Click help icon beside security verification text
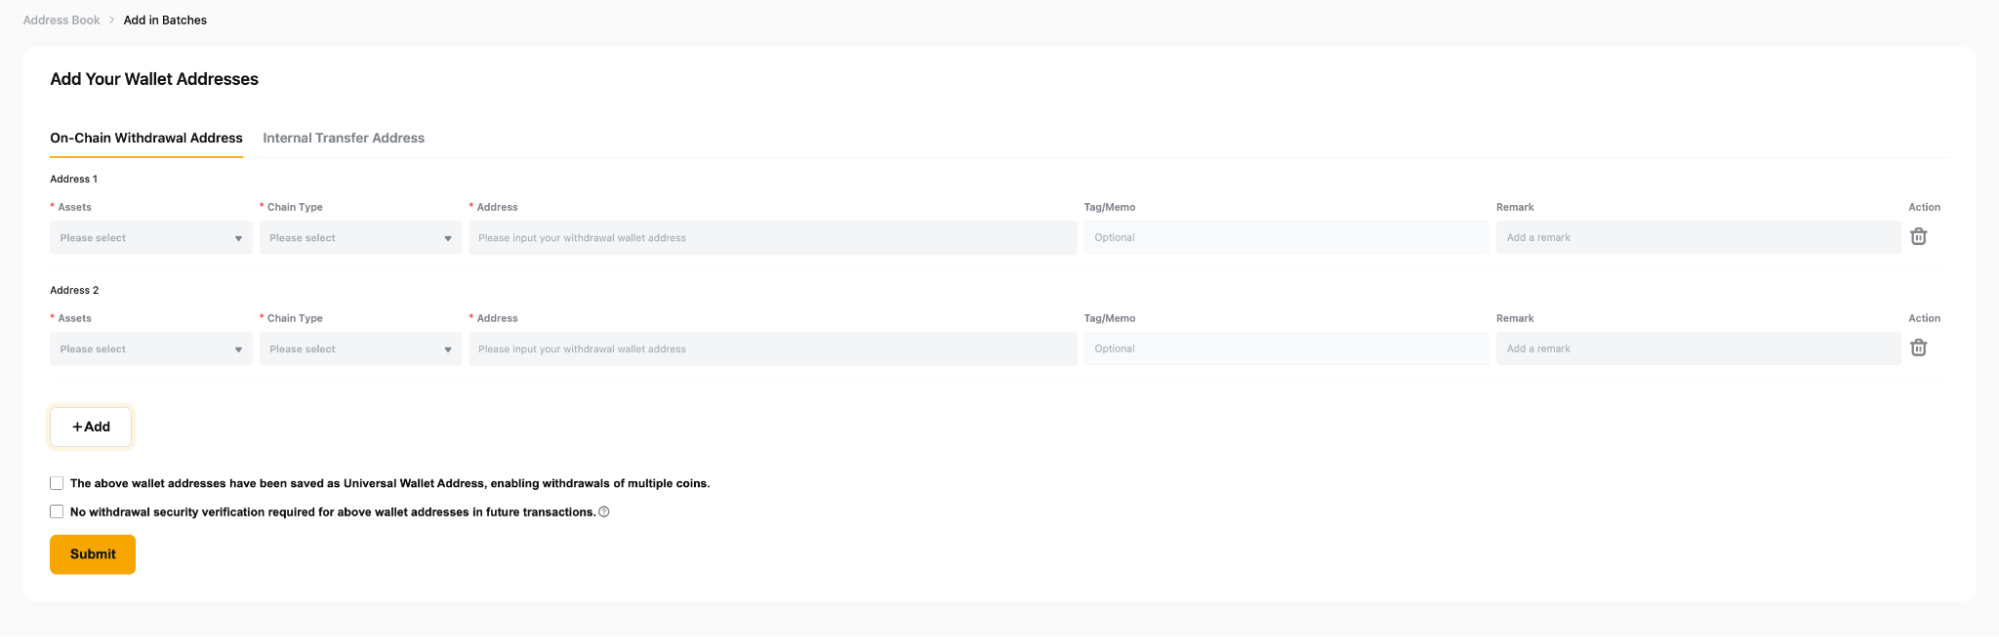This screenshot has height=637, width=1999. (x=604, y=512)
